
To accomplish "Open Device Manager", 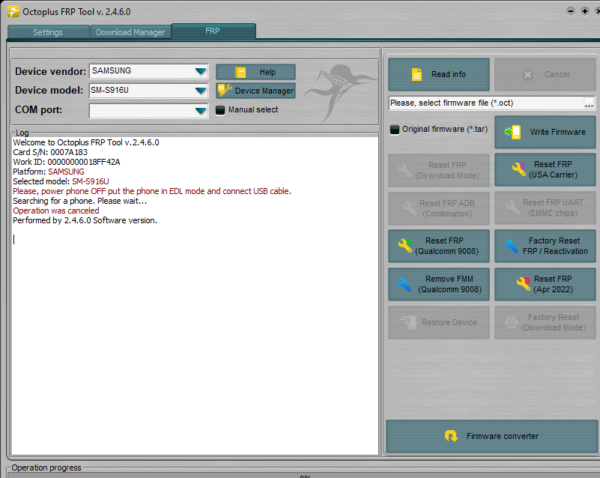I will coord(256,91).
